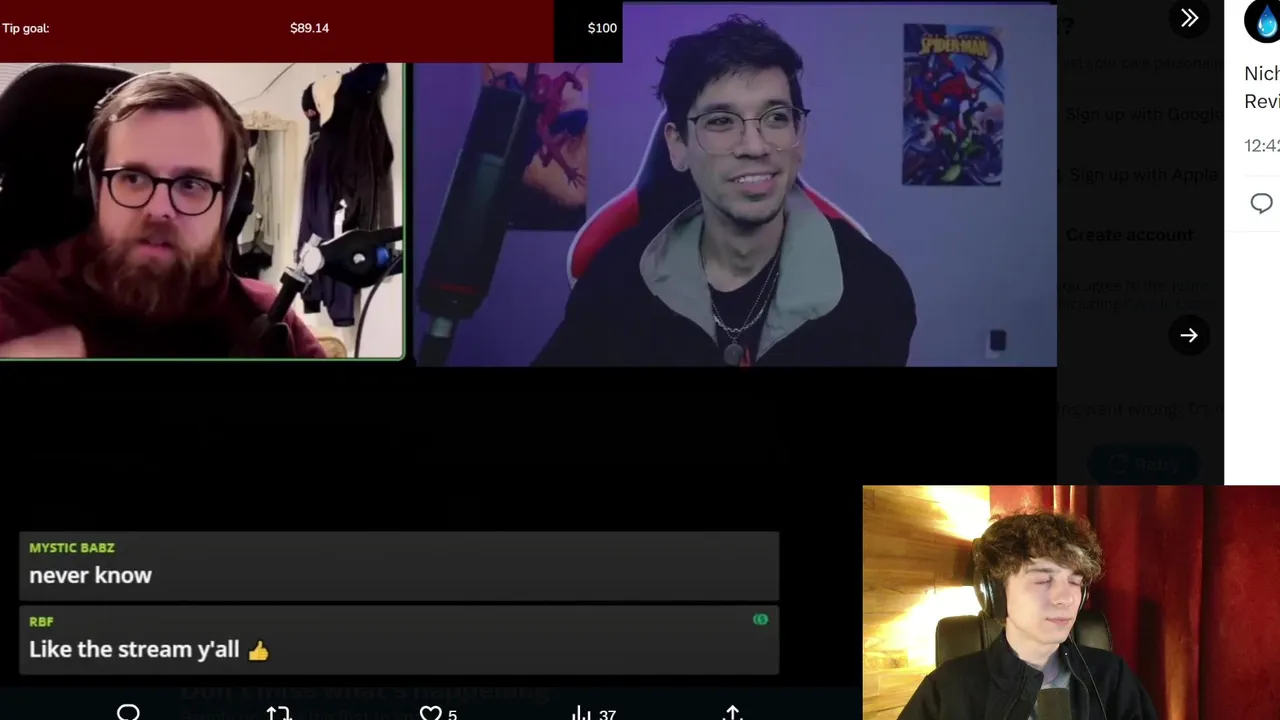Click the MYSTIC BABZ username
Screen dimensions: 1280x720
72,548
